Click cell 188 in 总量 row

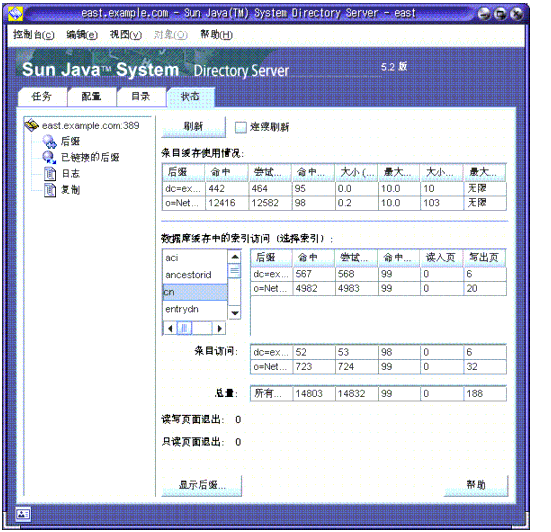point(485,394)
